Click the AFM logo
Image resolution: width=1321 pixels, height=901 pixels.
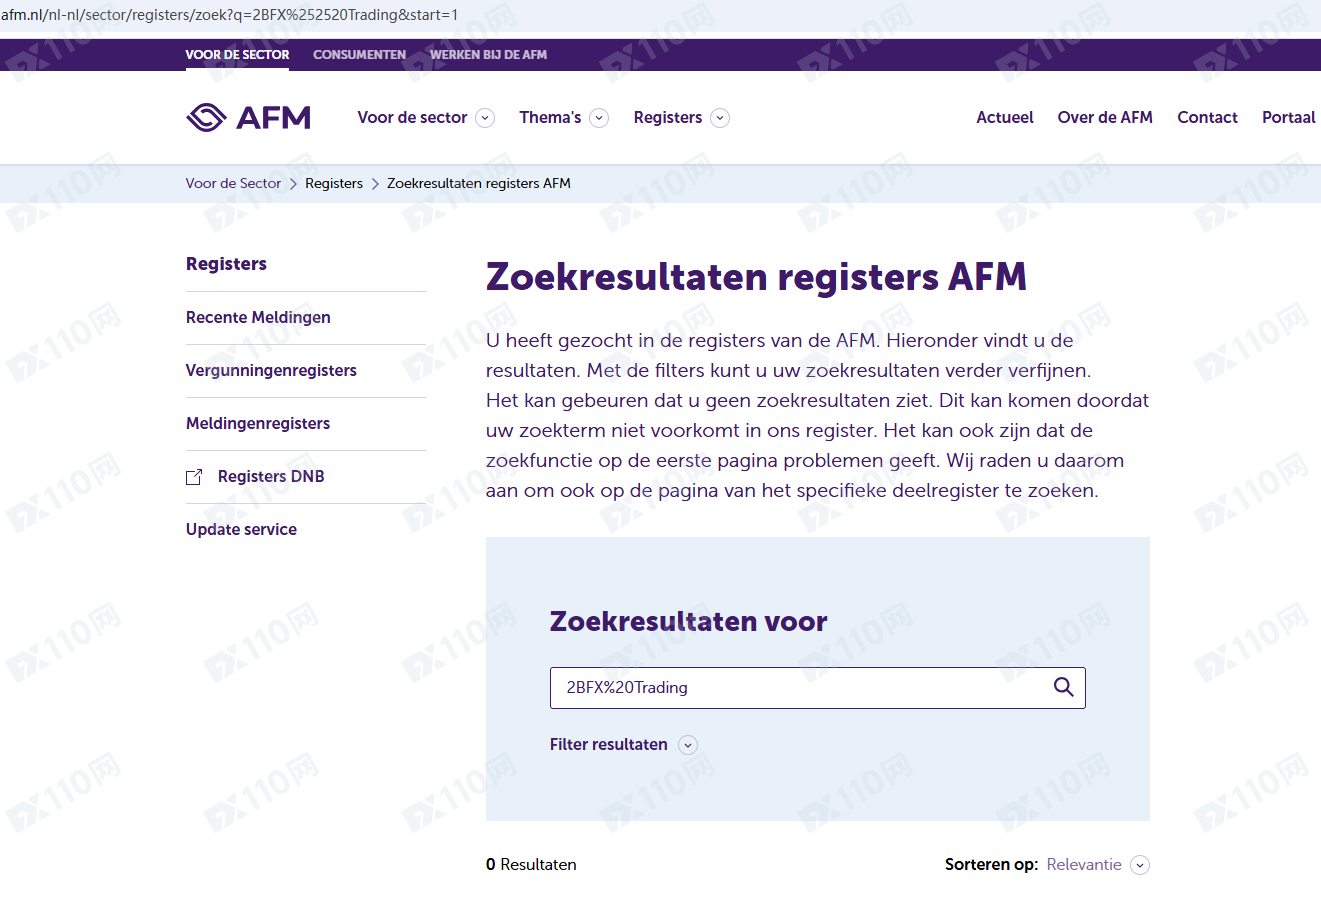tap(248, 118)
